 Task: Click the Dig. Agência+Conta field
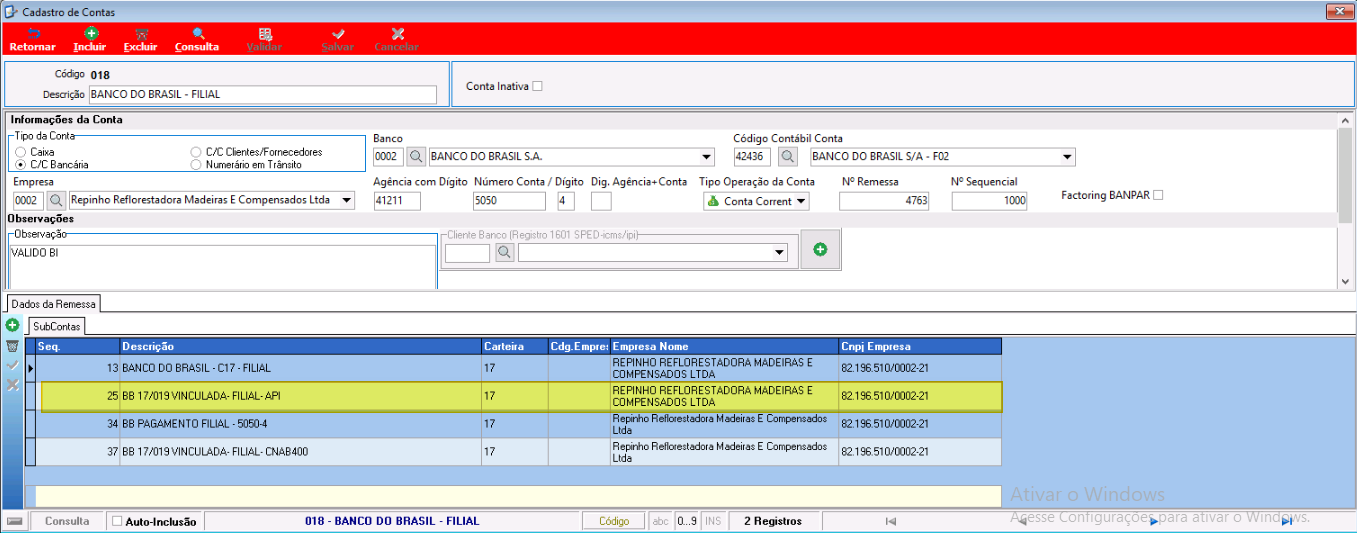click(x=601, y=201)
